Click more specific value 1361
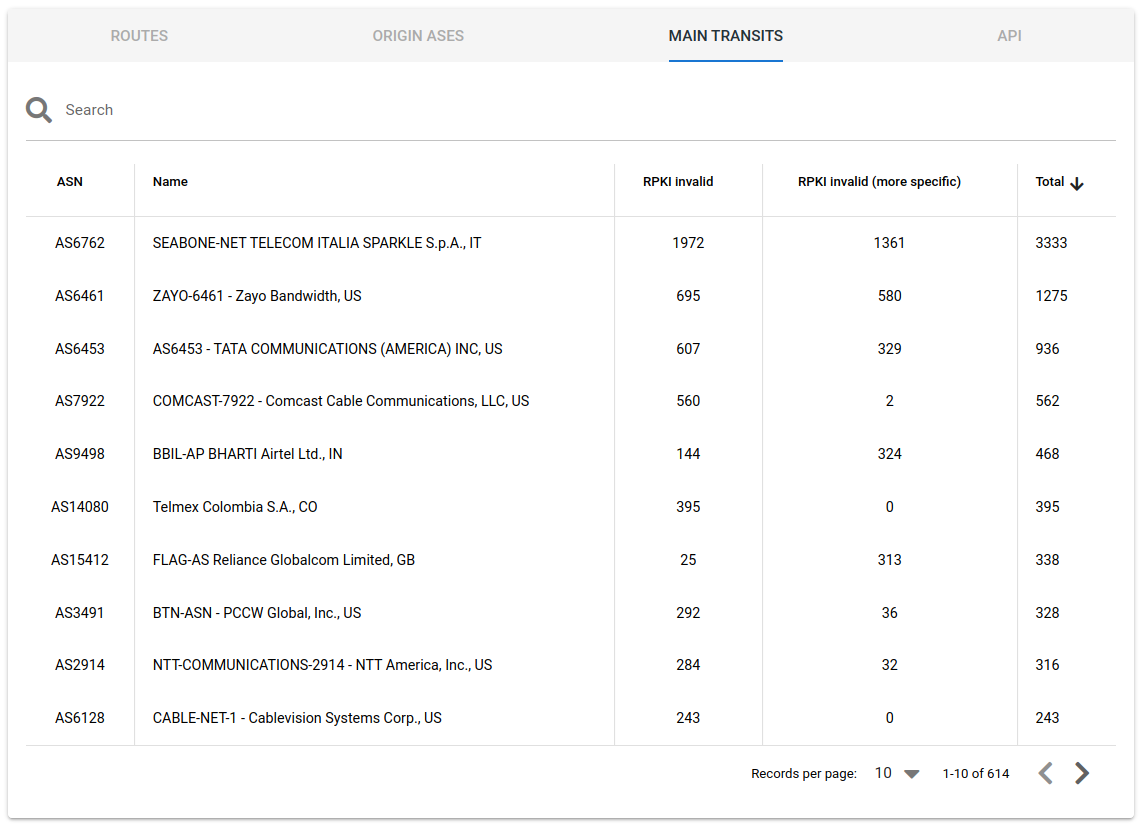The image size is (1148, 834). [890, 242]
